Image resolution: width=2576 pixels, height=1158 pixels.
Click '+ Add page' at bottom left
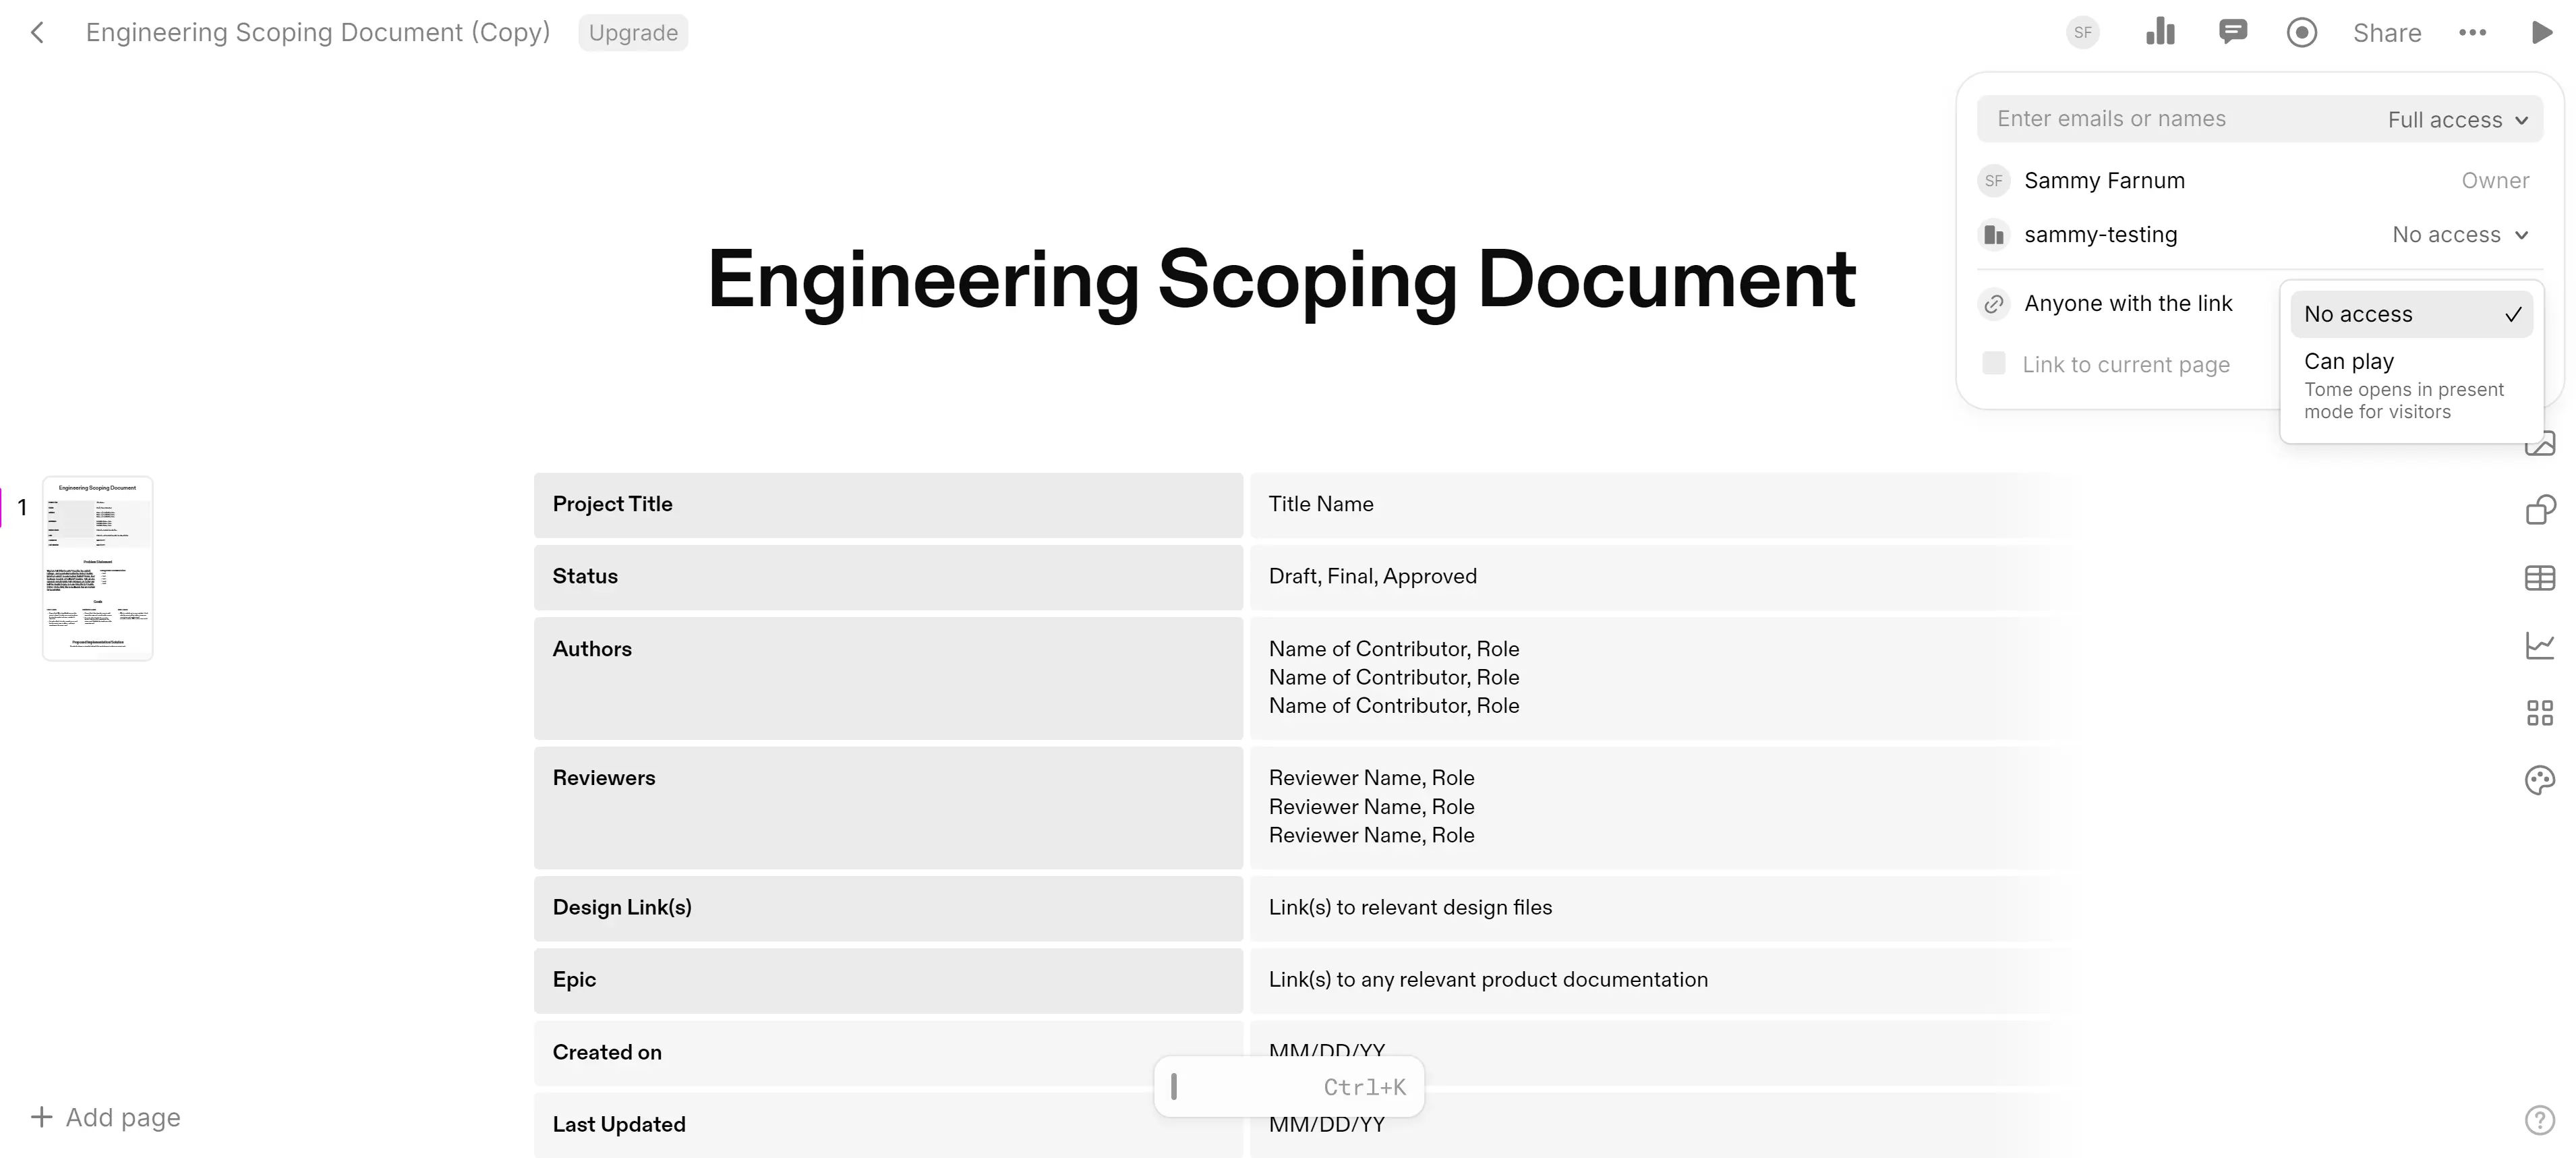tap(105, 1117)
